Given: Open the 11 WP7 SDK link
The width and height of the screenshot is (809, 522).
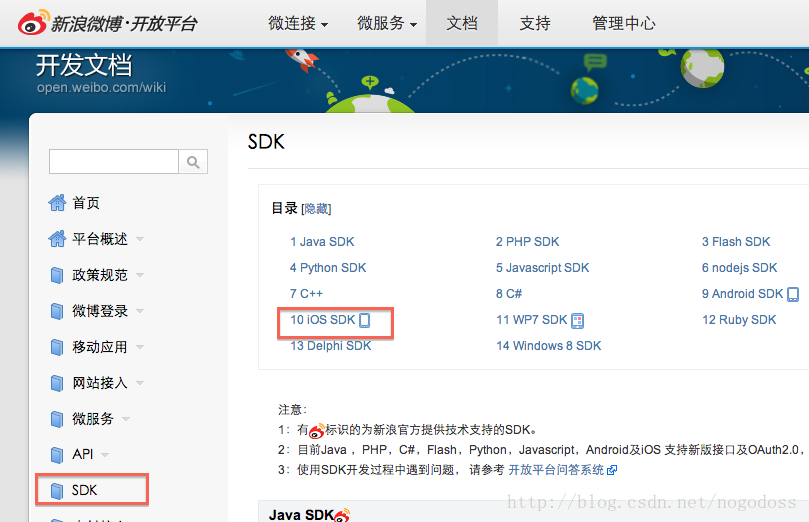Looking at the screenshot, I should 531,320.
